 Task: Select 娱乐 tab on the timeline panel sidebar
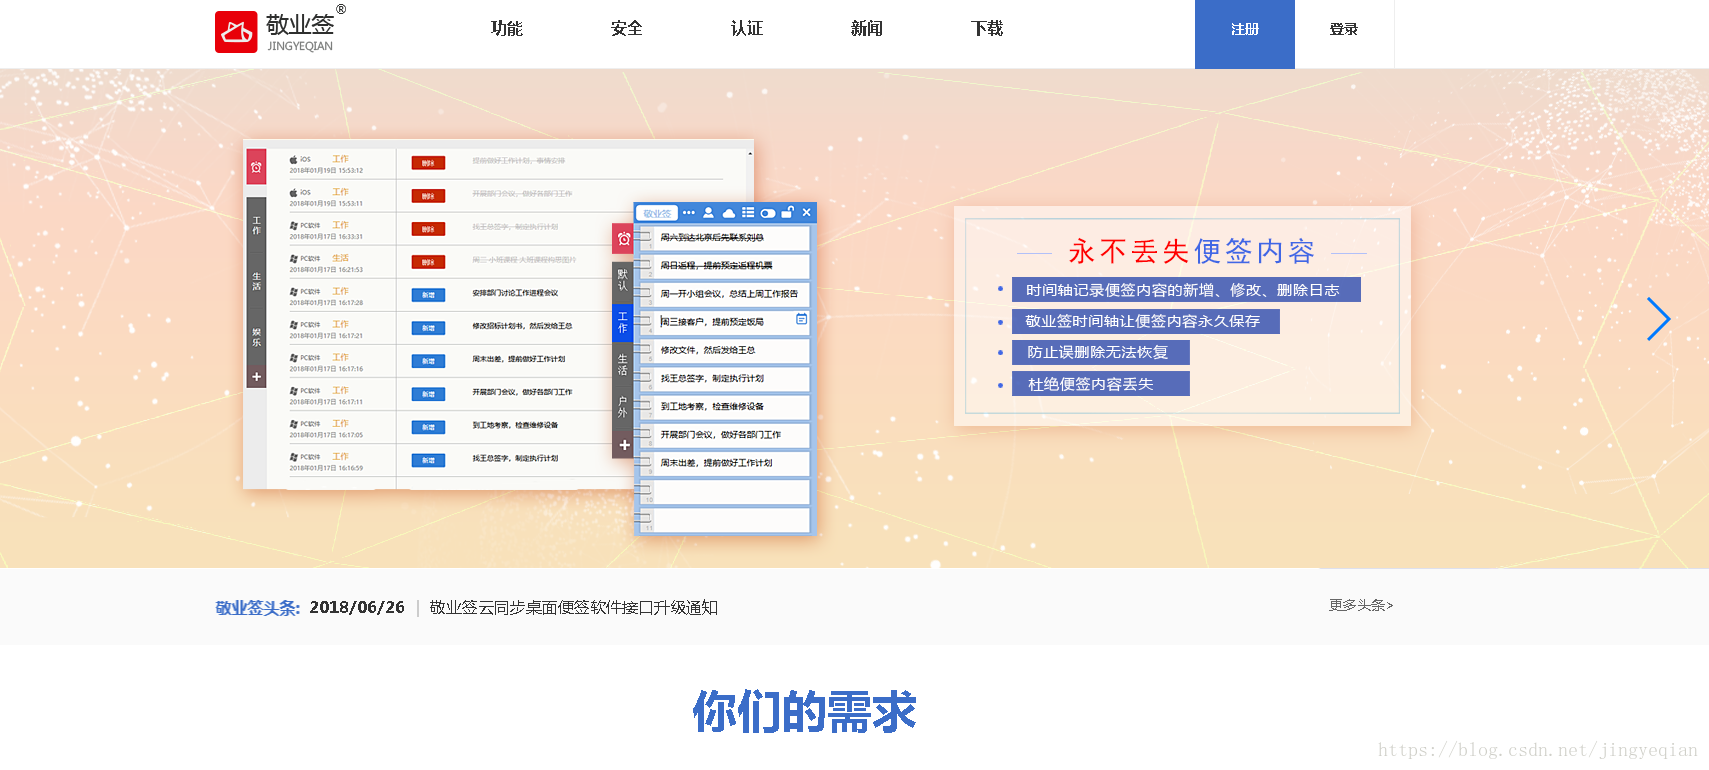tap(256, 337)
